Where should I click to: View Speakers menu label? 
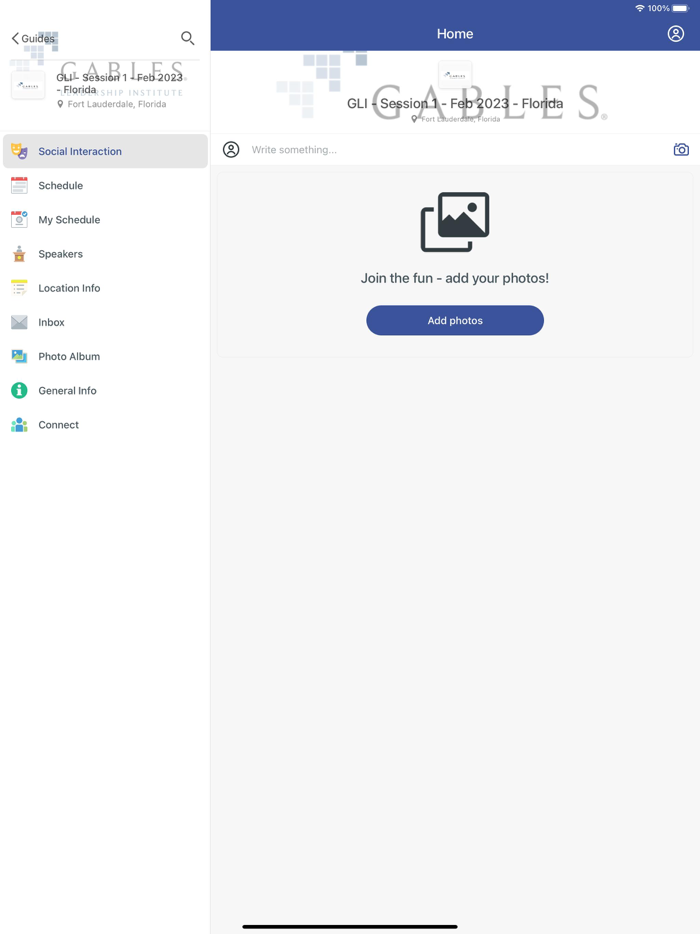point(61,254)
